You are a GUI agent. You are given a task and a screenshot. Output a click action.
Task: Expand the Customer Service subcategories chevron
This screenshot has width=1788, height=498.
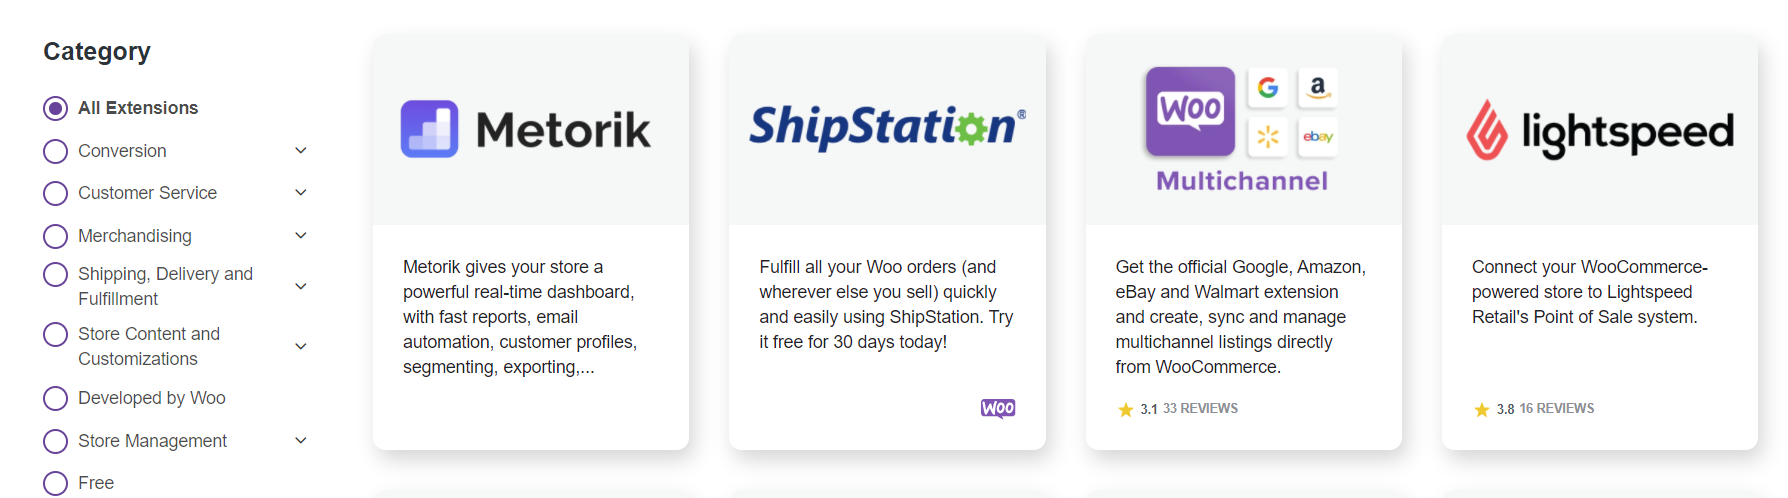301,192
